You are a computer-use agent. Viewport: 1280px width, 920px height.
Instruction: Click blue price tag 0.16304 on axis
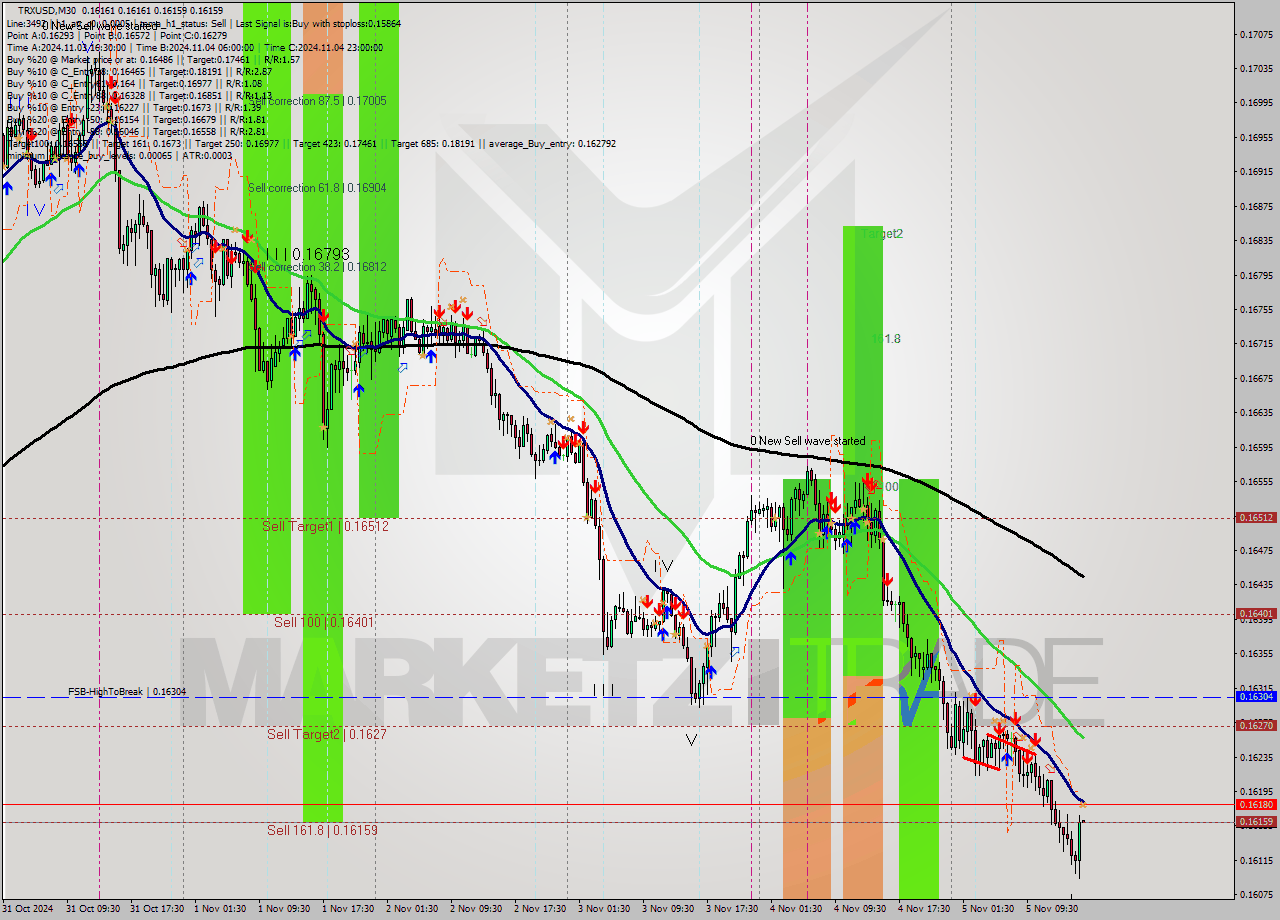point(1256,697)
